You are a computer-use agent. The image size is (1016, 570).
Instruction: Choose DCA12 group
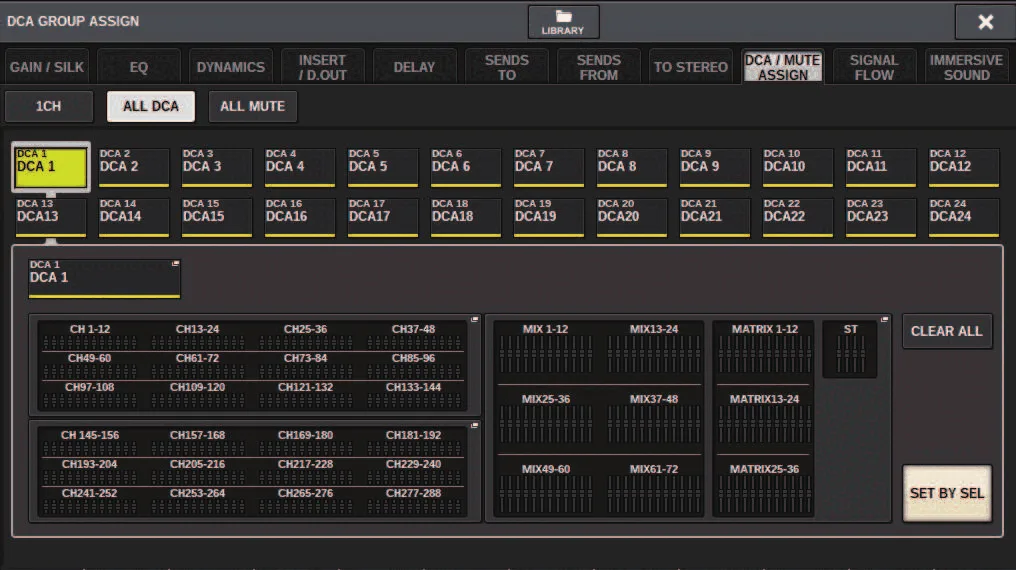click(964, 167)
